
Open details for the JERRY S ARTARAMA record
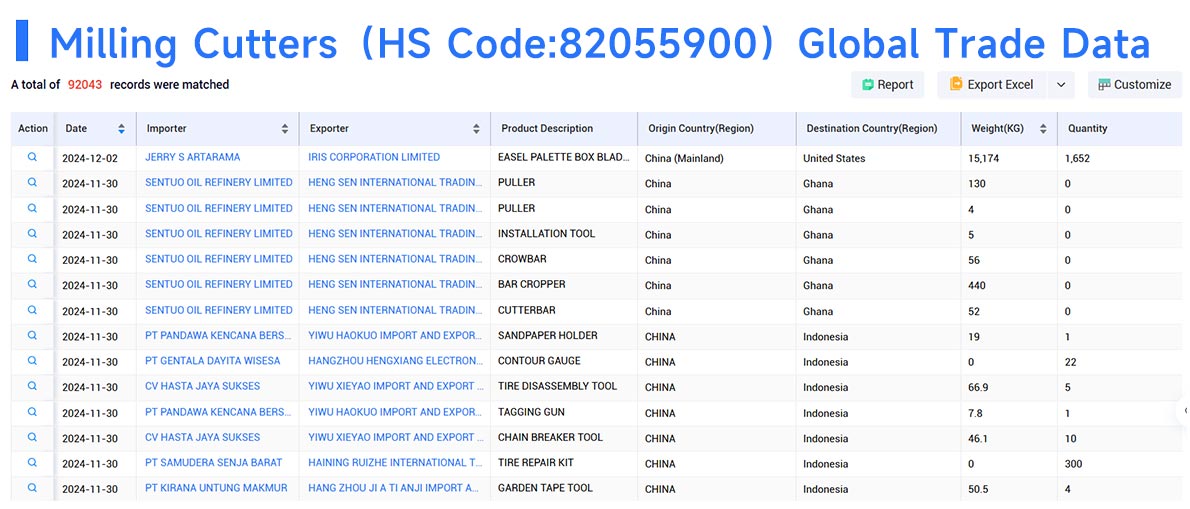point(32,157)
